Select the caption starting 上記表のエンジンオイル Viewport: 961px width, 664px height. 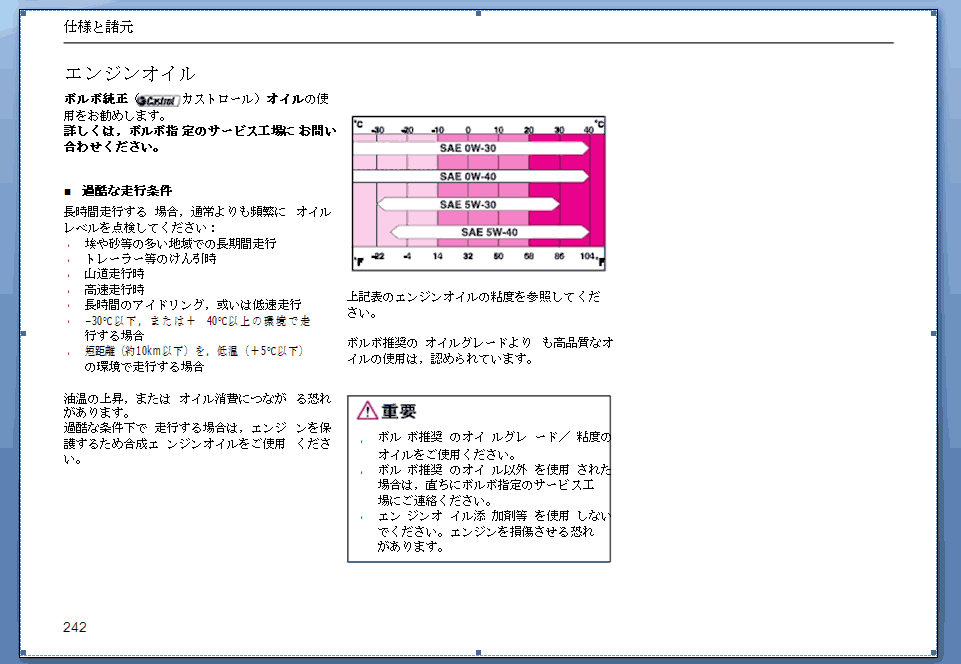[x=474, y=305]
